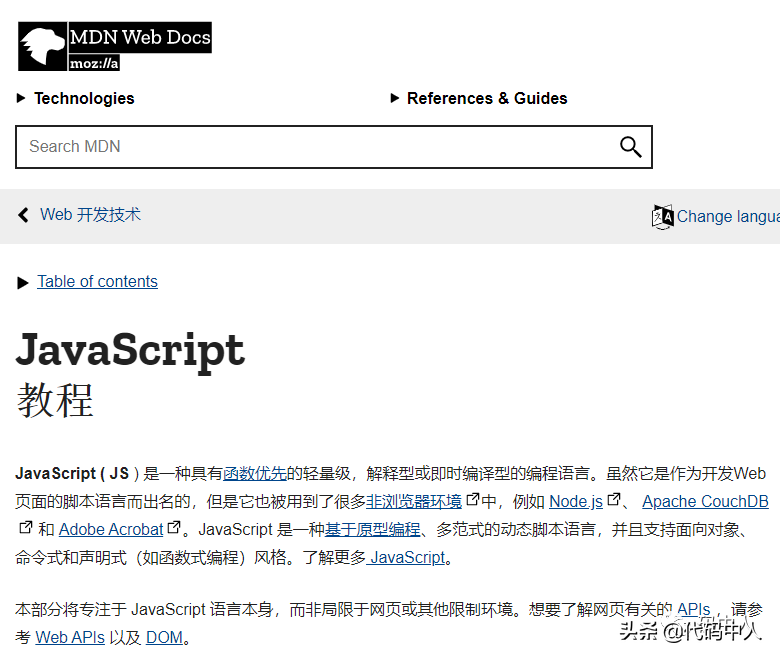Follow the 非浏览器环境 link
Viewport: 780px width, 659px height.
pos(414,501)
